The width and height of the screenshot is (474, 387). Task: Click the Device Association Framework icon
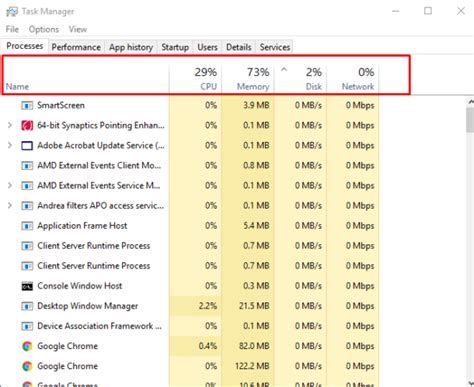27,326
